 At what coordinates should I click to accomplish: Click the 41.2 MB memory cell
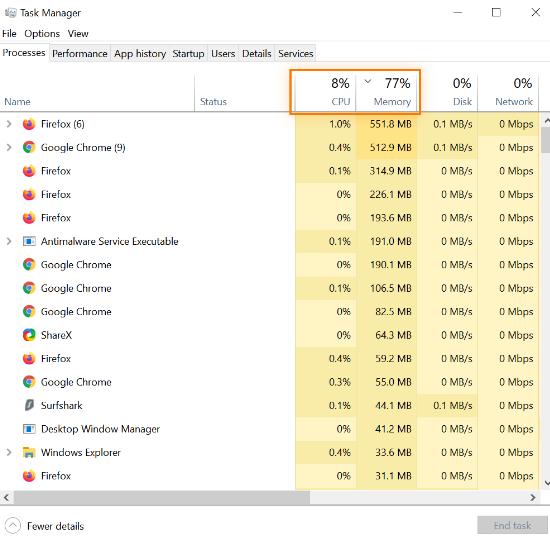click(387, 429)
